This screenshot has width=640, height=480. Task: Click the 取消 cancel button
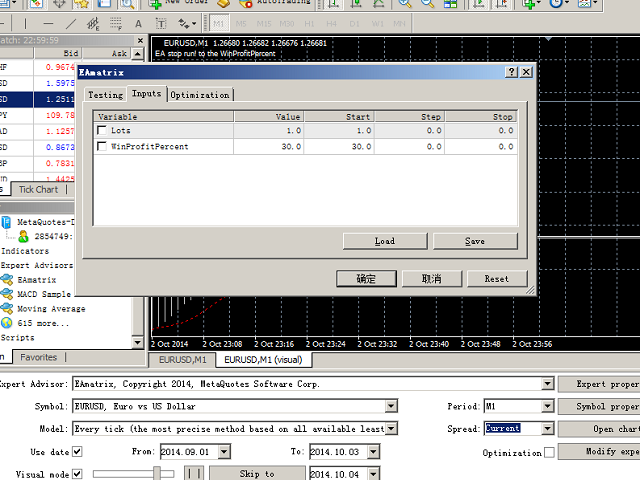pos(432,279)
